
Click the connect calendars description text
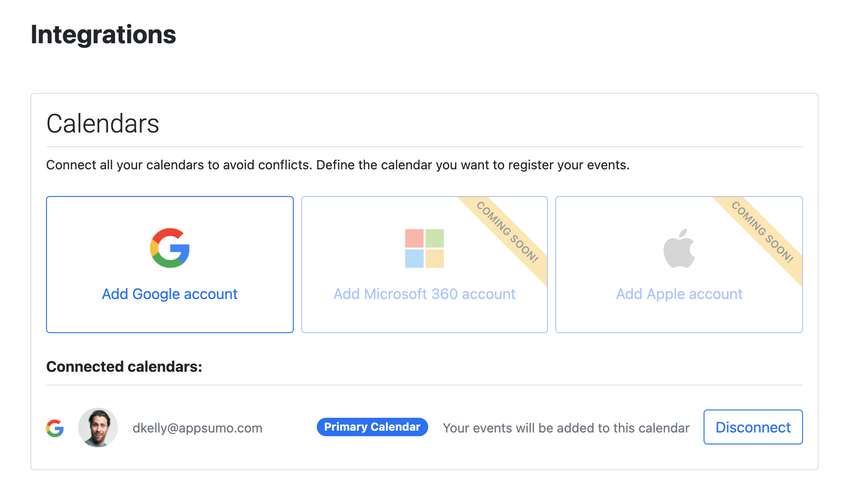point(338,165)
